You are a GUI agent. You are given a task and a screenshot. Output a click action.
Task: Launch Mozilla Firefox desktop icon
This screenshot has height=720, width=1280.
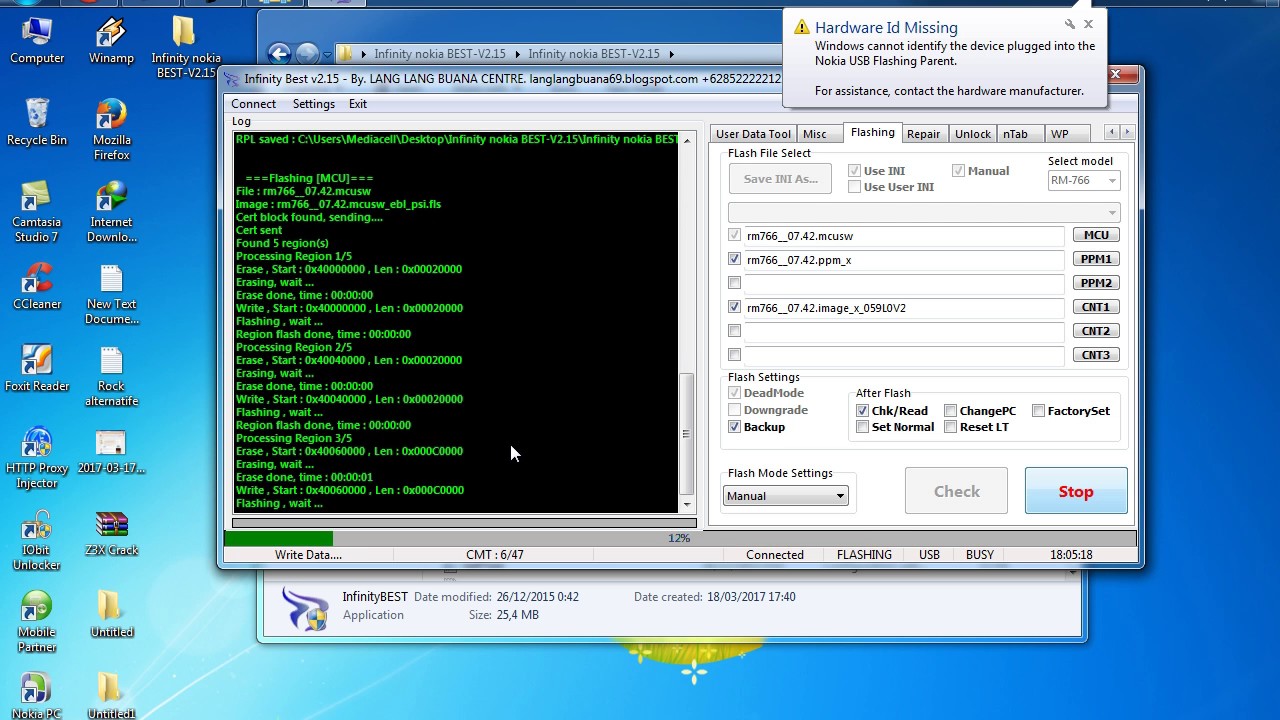(x=111, y=129)
